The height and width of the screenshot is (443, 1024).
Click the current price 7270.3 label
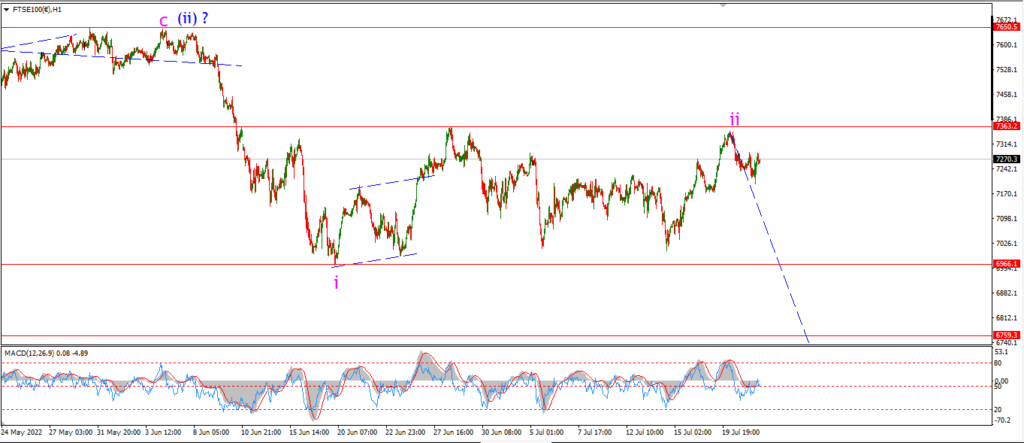click(x=1003, y=159)
